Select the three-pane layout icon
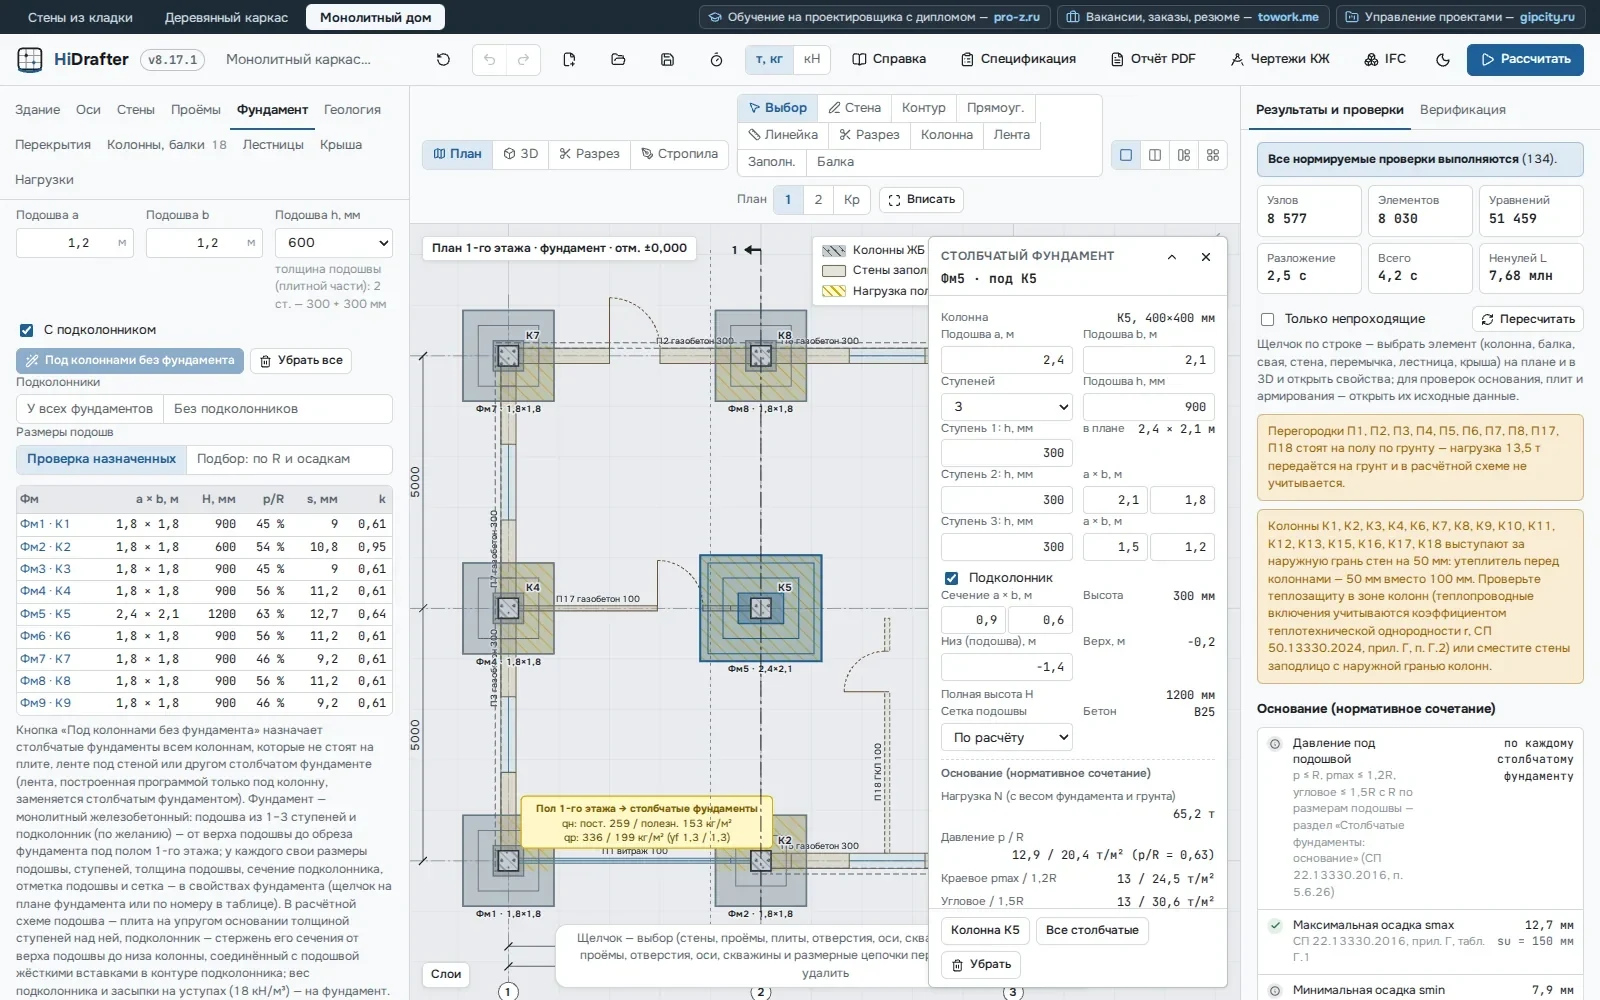Image resolution: width=1600 pixels, height=1000 pixels. point(1184,155)
